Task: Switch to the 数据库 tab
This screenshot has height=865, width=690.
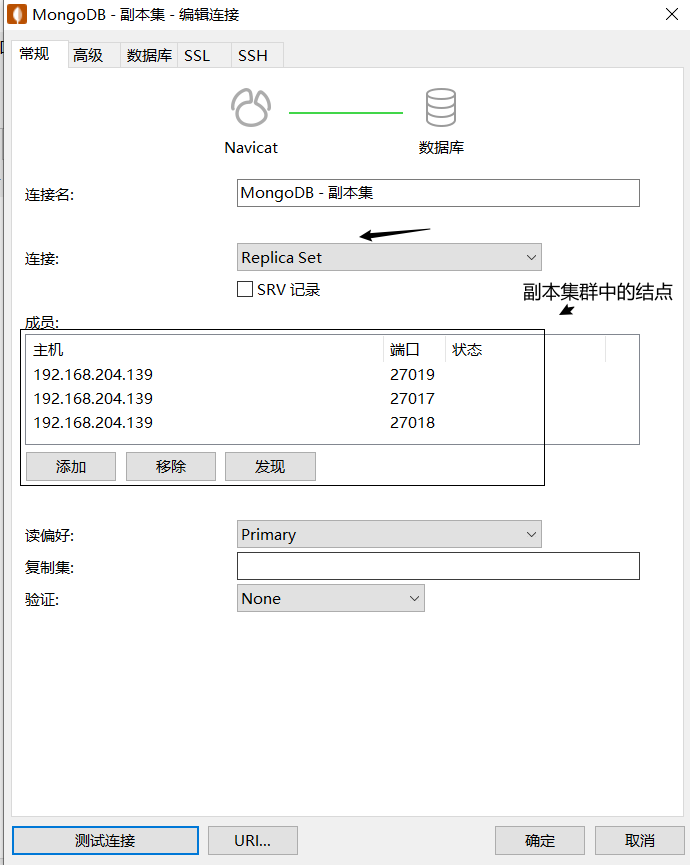Action: click(149, 55)
